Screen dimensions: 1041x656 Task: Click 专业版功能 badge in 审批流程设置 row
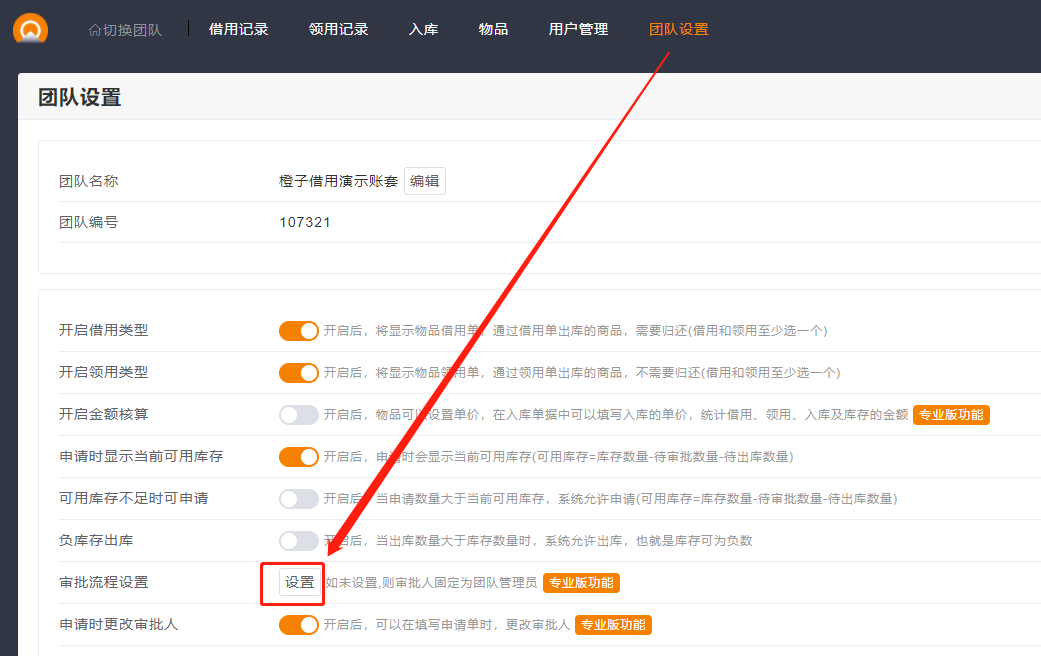[x=581, y=582]
